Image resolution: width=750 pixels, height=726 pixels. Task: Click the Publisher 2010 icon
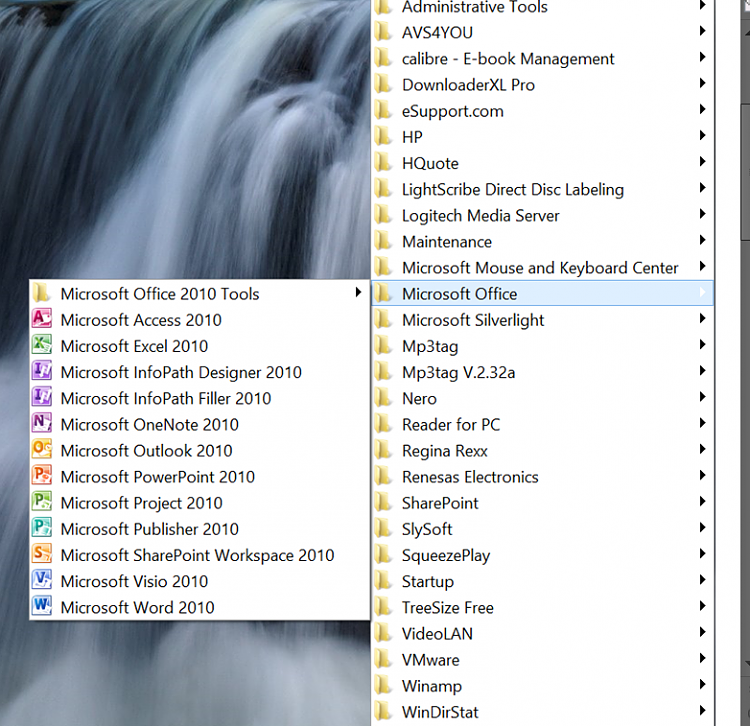tap(42, 528)
